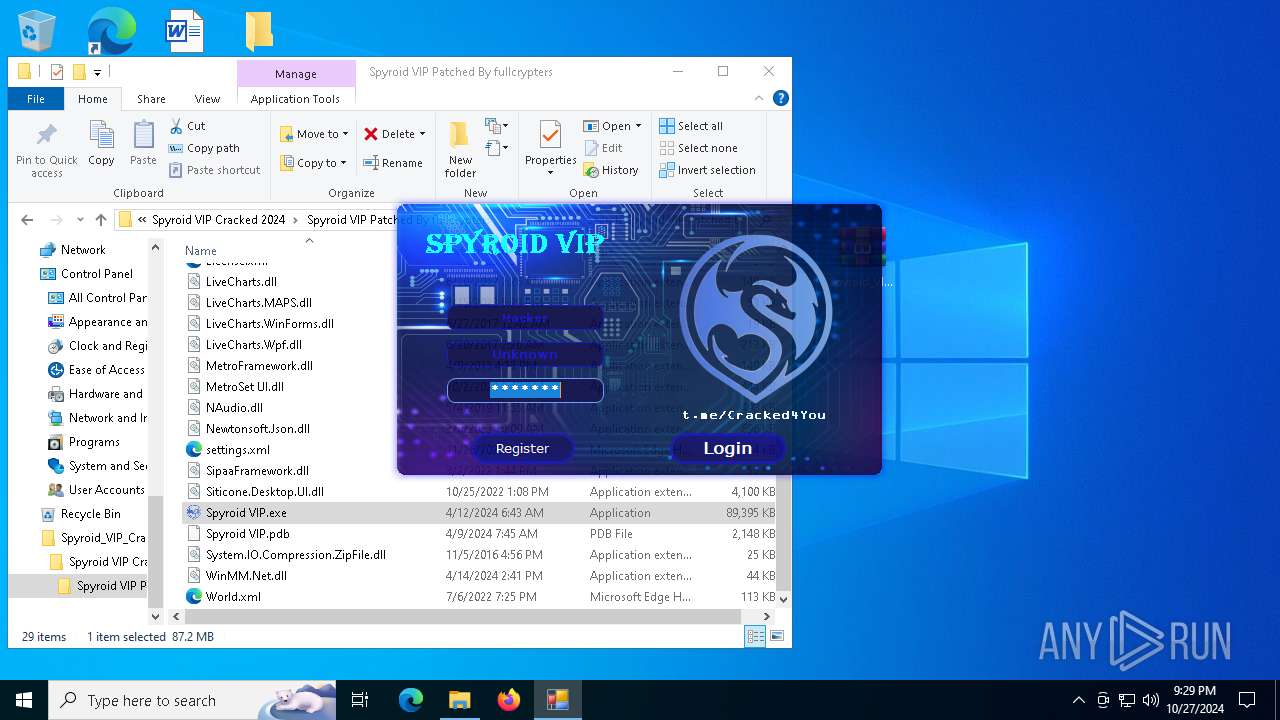The image size is (1280, 720).
Task: Click the Copy icon in Clipboard group
Action: click(101, 134)
